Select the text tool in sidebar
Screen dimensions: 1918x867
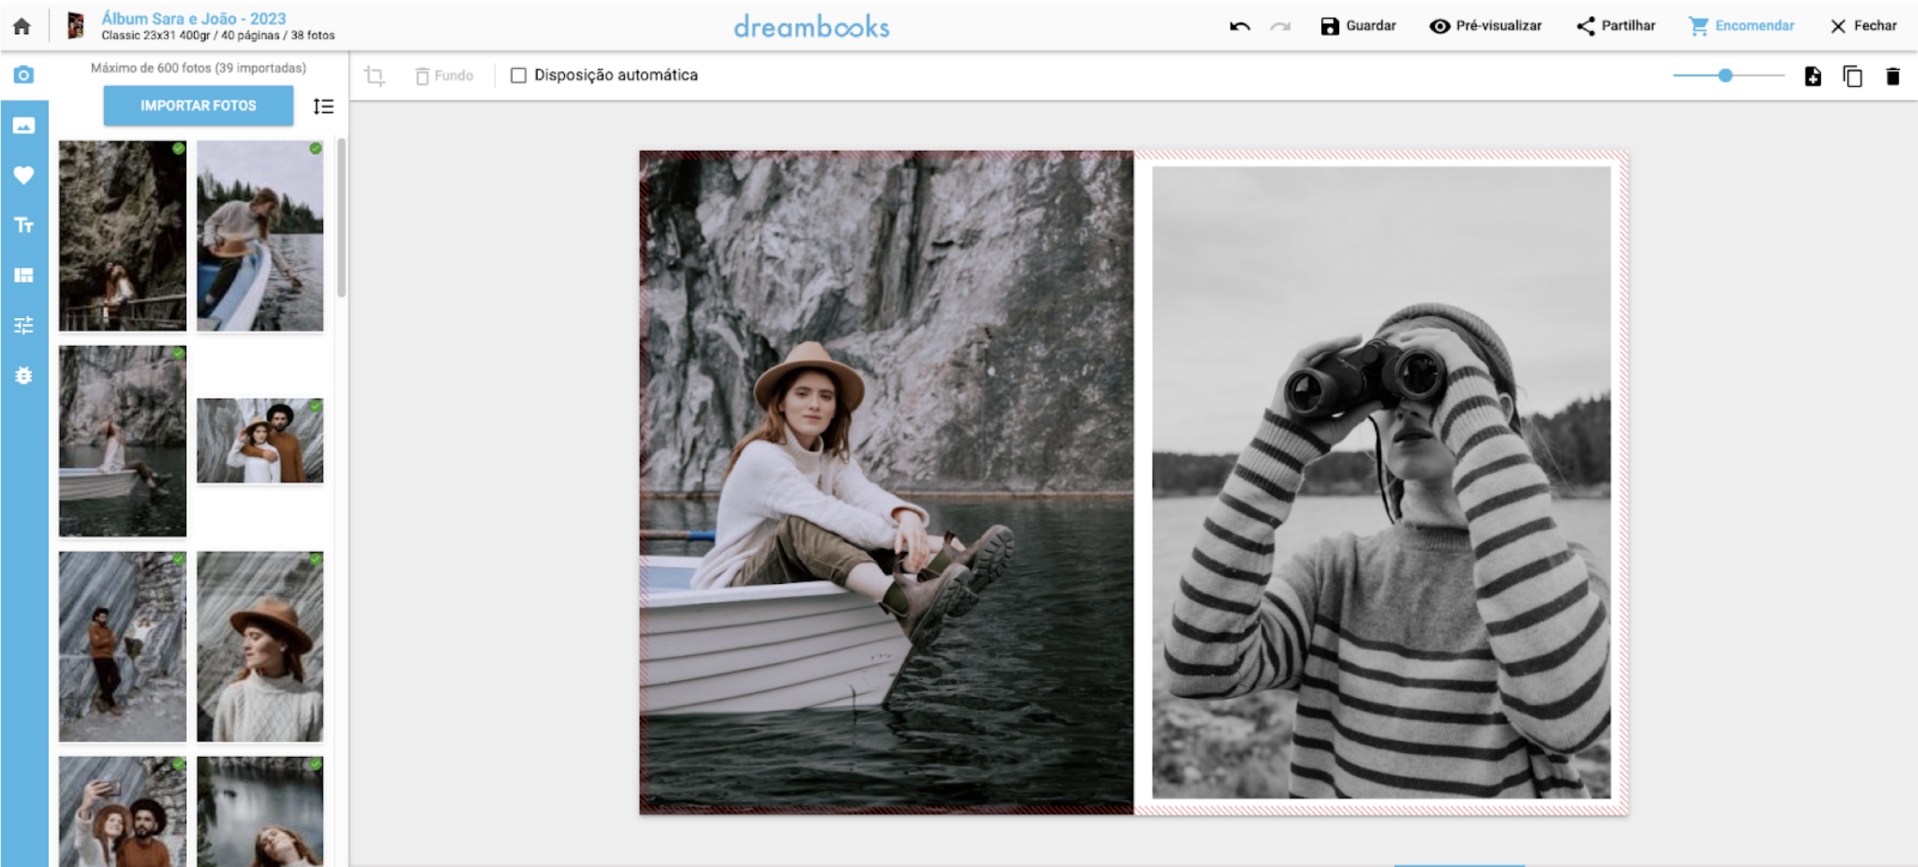pos(24,225)
